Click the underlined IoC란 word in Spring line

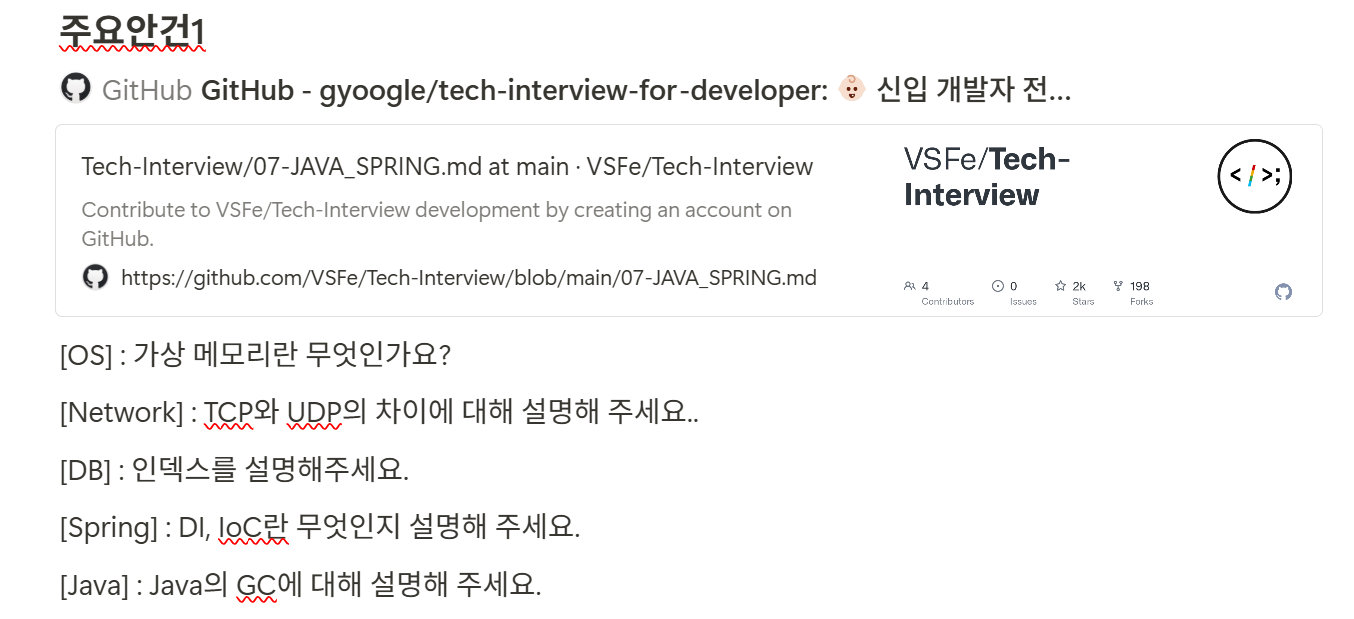click(253, 527)
